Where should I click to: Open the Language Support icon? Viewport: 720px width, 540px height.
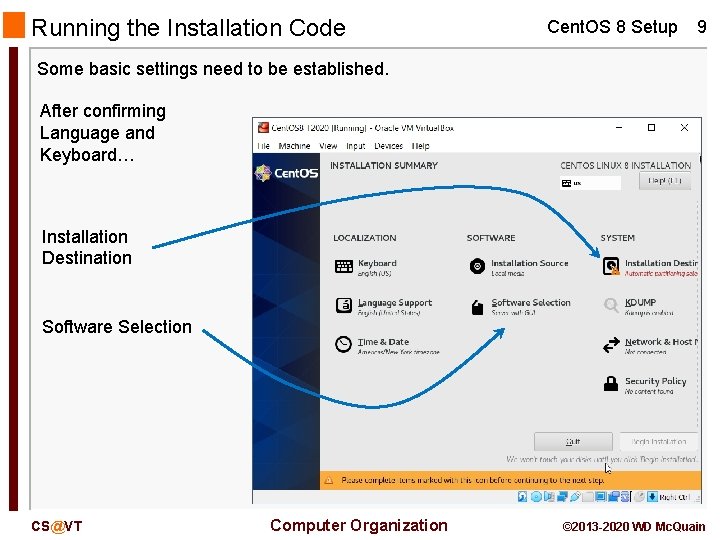(x=343, y=305)
